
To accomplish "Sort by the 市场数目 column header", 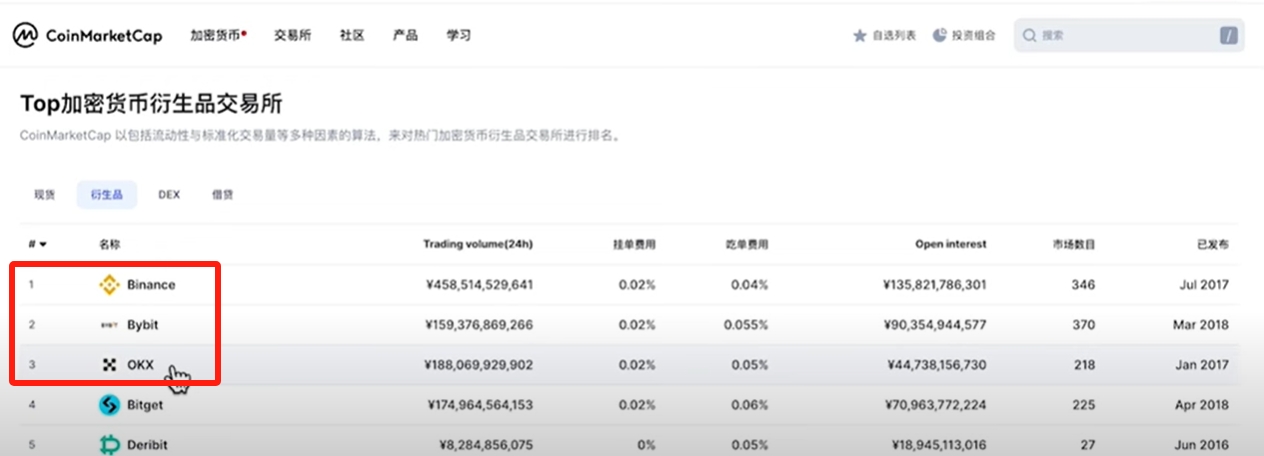I will pos(1074,244).
